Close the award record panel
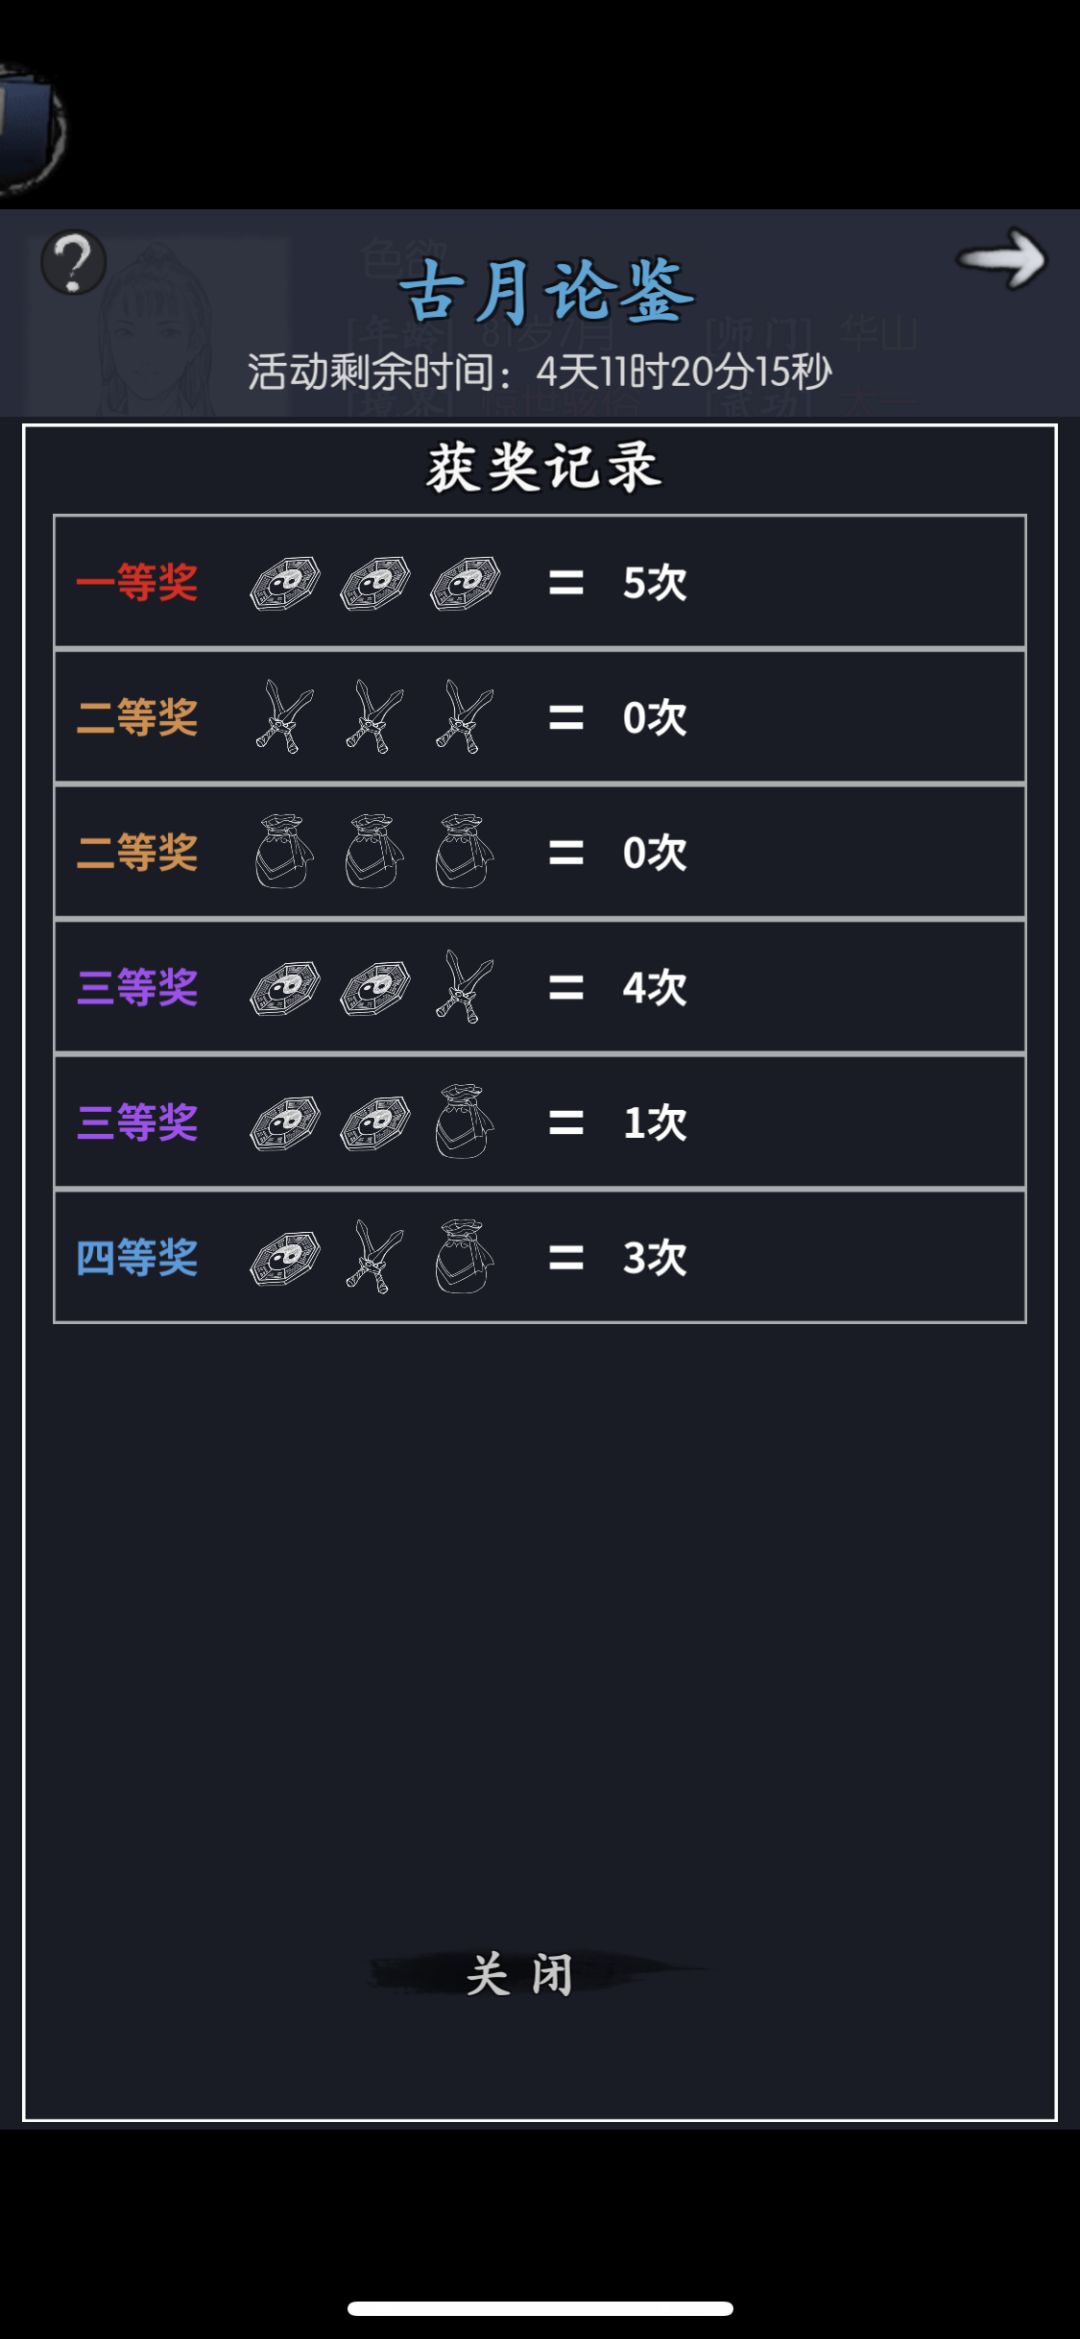 [519, 1976]
